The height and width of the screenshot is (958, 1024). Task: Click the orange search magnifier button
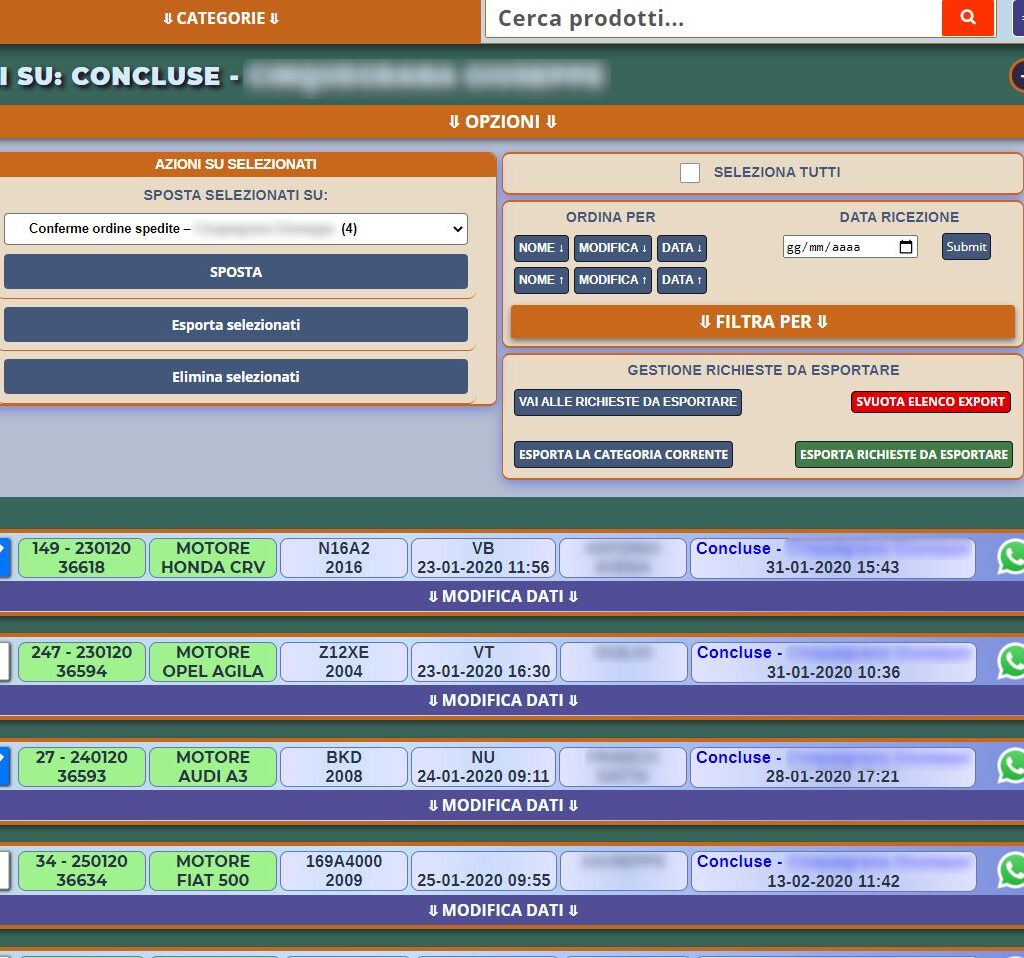tap(967, 18)
